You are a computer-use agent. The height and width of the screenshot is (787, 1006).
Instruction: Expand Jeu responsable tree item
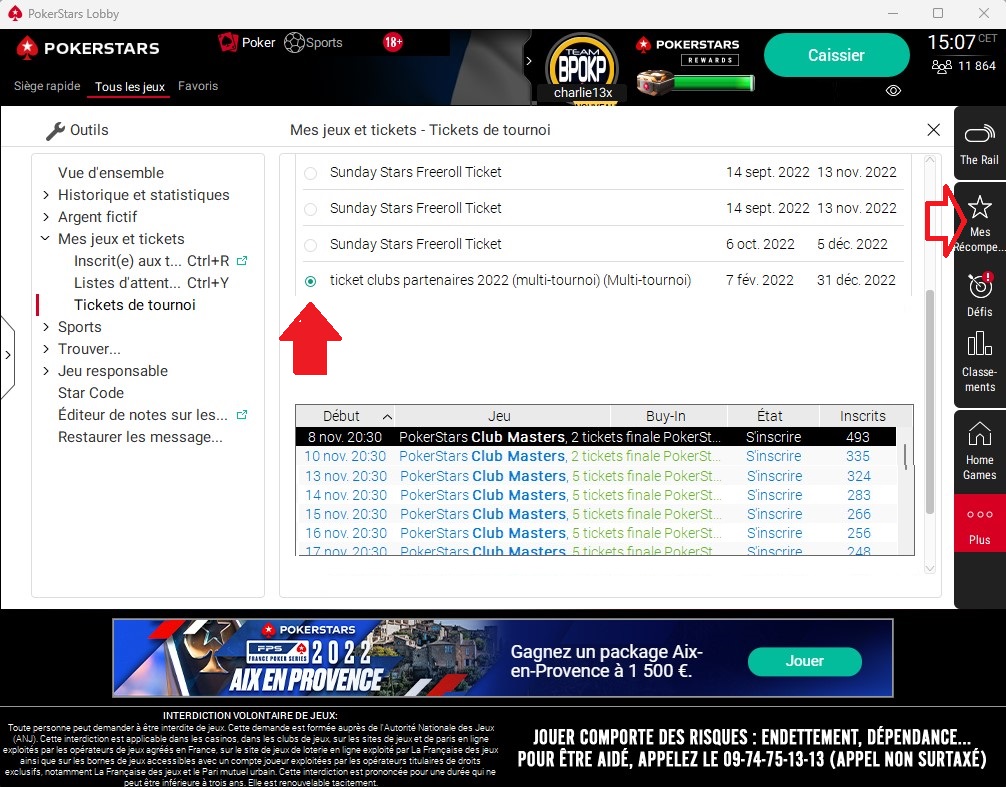46,371
